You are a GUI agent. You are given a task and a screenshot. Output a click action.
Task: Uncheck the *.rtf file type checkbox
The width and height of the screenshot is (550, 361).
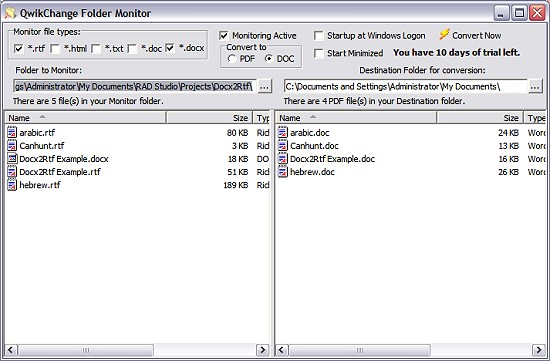(19, 48)
